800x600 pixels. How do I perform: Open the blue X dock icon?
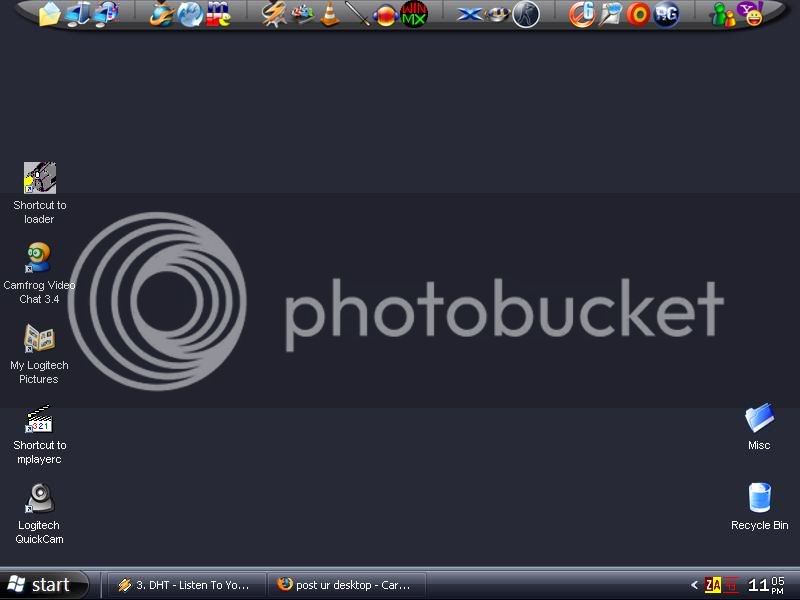tap(469, 14)
